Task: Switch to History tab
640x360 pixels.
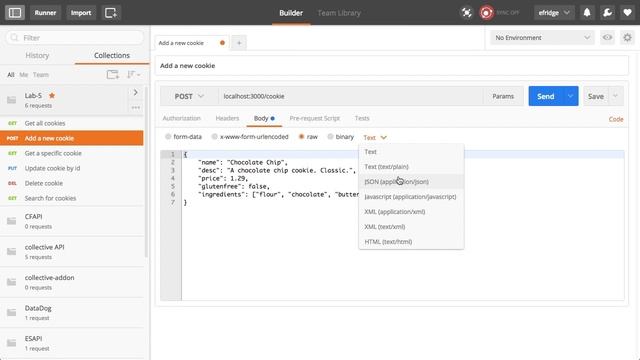Action: [x=37, y=56]
